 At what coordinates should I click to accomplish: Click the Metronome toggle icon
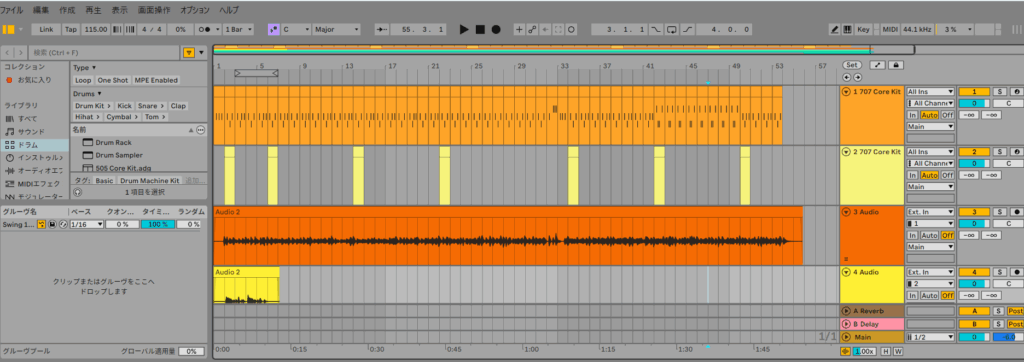click(205, 29)
